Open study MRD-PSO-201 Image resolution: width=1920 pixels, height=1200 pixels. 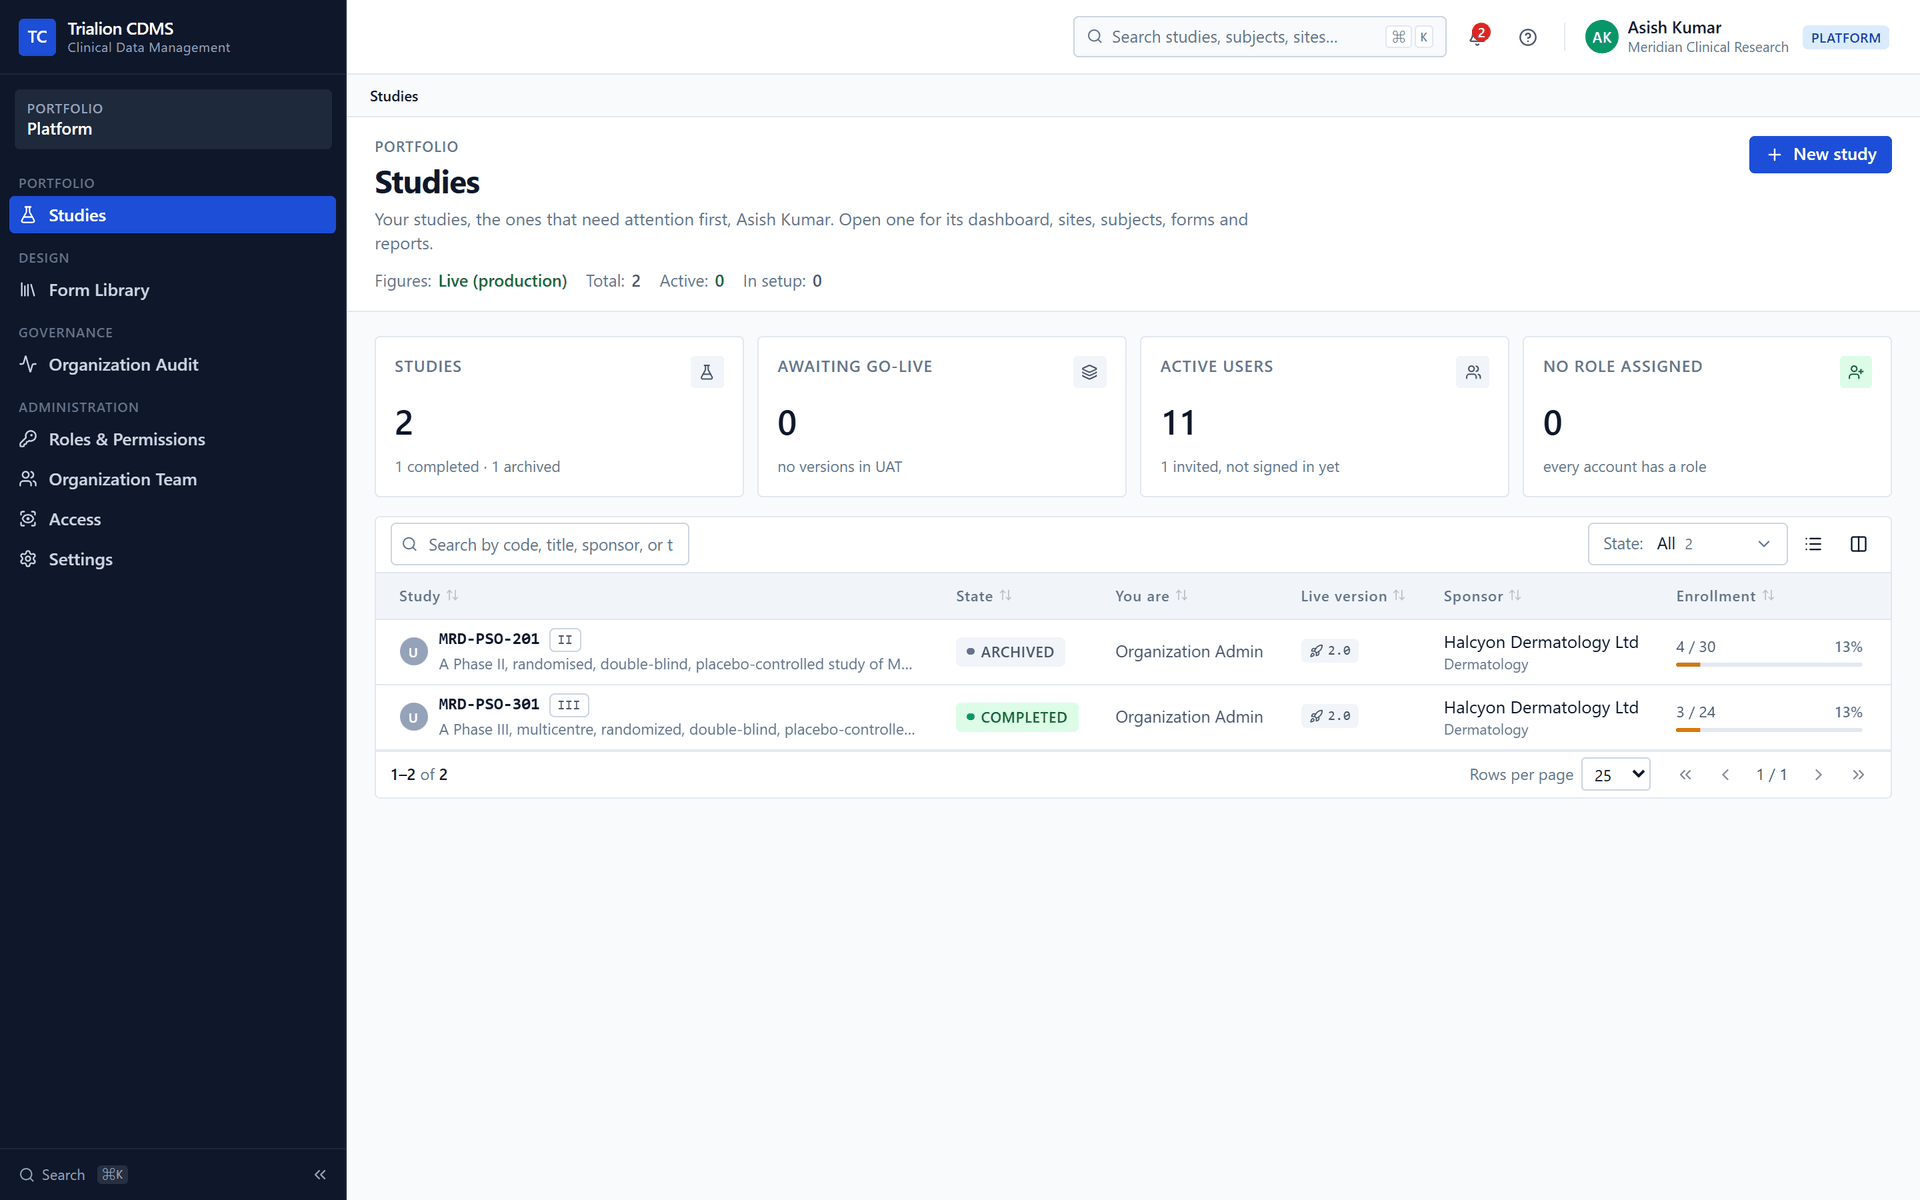click(489, 639)
